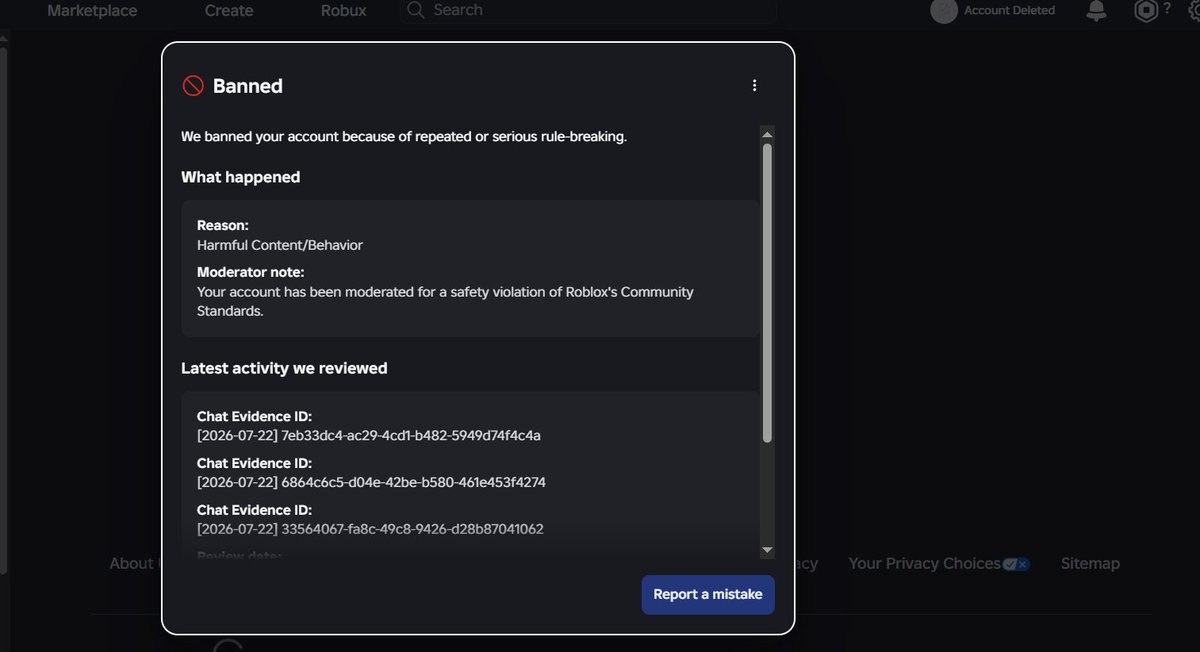Click the What happened heading

[240, 177]
